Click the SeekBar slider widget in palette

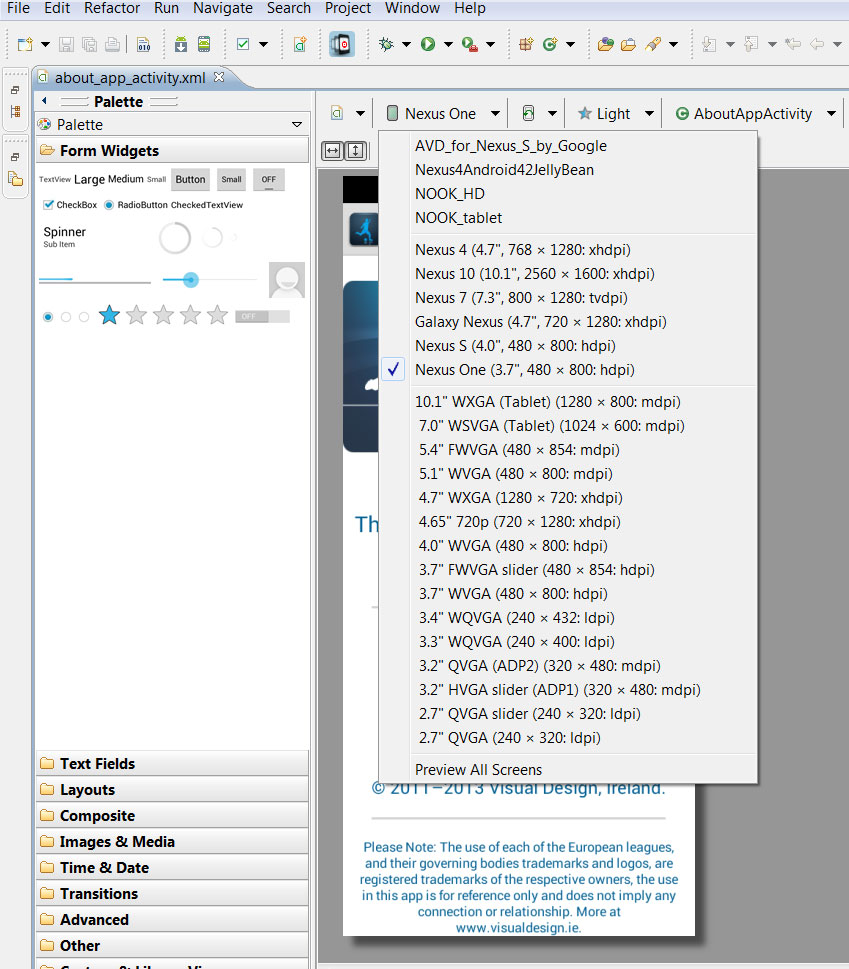point(209,280)
